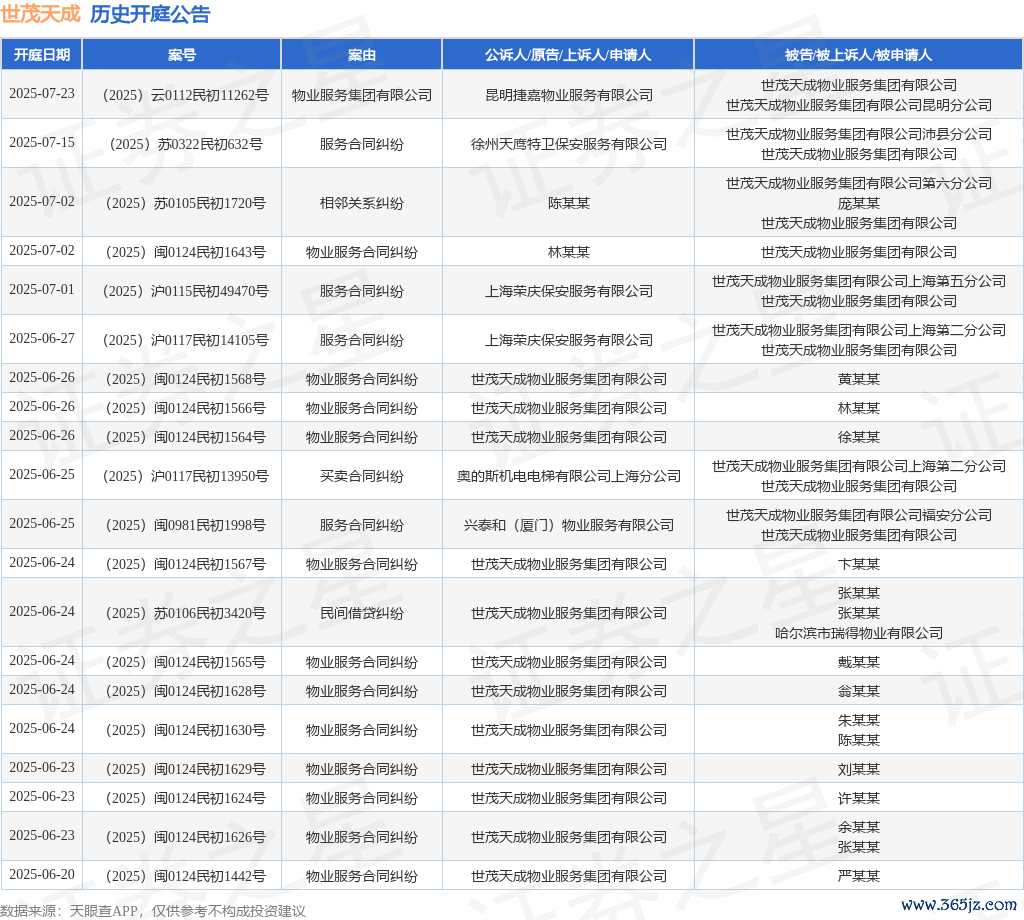Click the 世茂天成 company name in title
The image size is (1024, 920).
(41, 14)
